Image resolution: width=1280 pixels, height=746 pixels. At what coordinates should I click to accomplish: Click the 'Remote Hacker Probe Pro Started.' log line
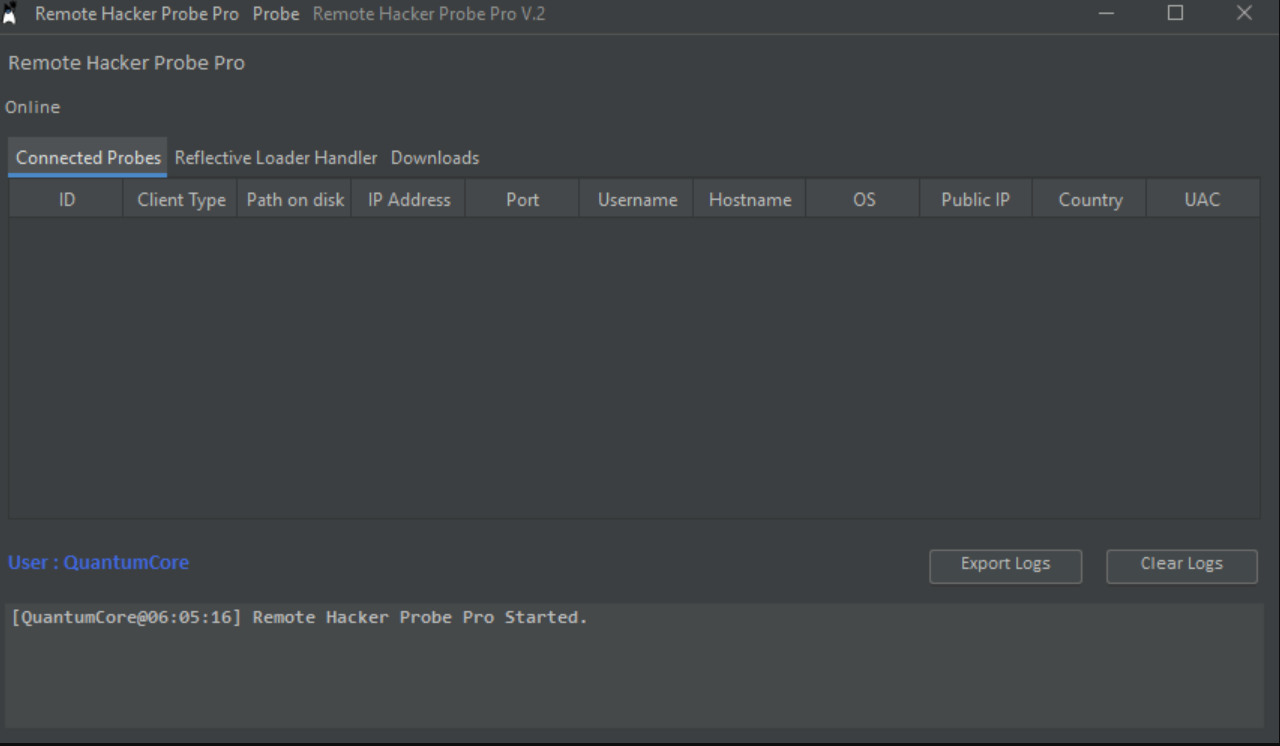[x=300, y=617]
